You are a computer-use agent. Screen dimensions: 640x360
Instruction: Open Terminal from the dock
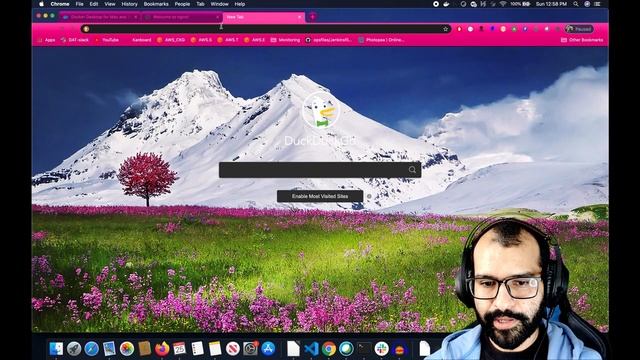[364, 349]
